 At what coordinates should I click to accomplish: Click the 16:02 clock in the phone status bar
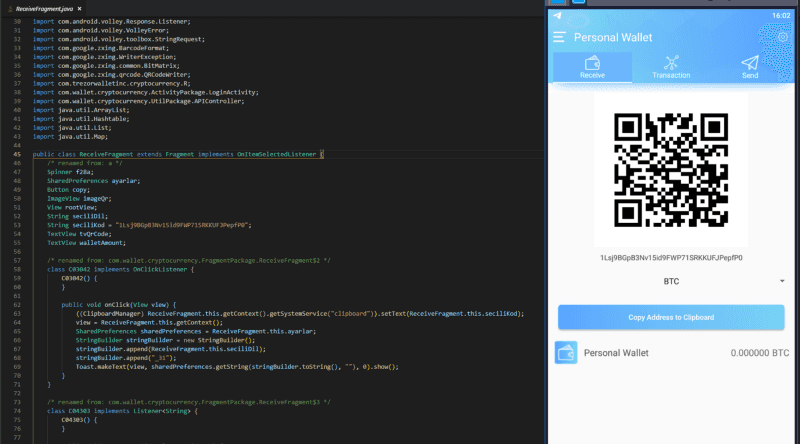781,16
